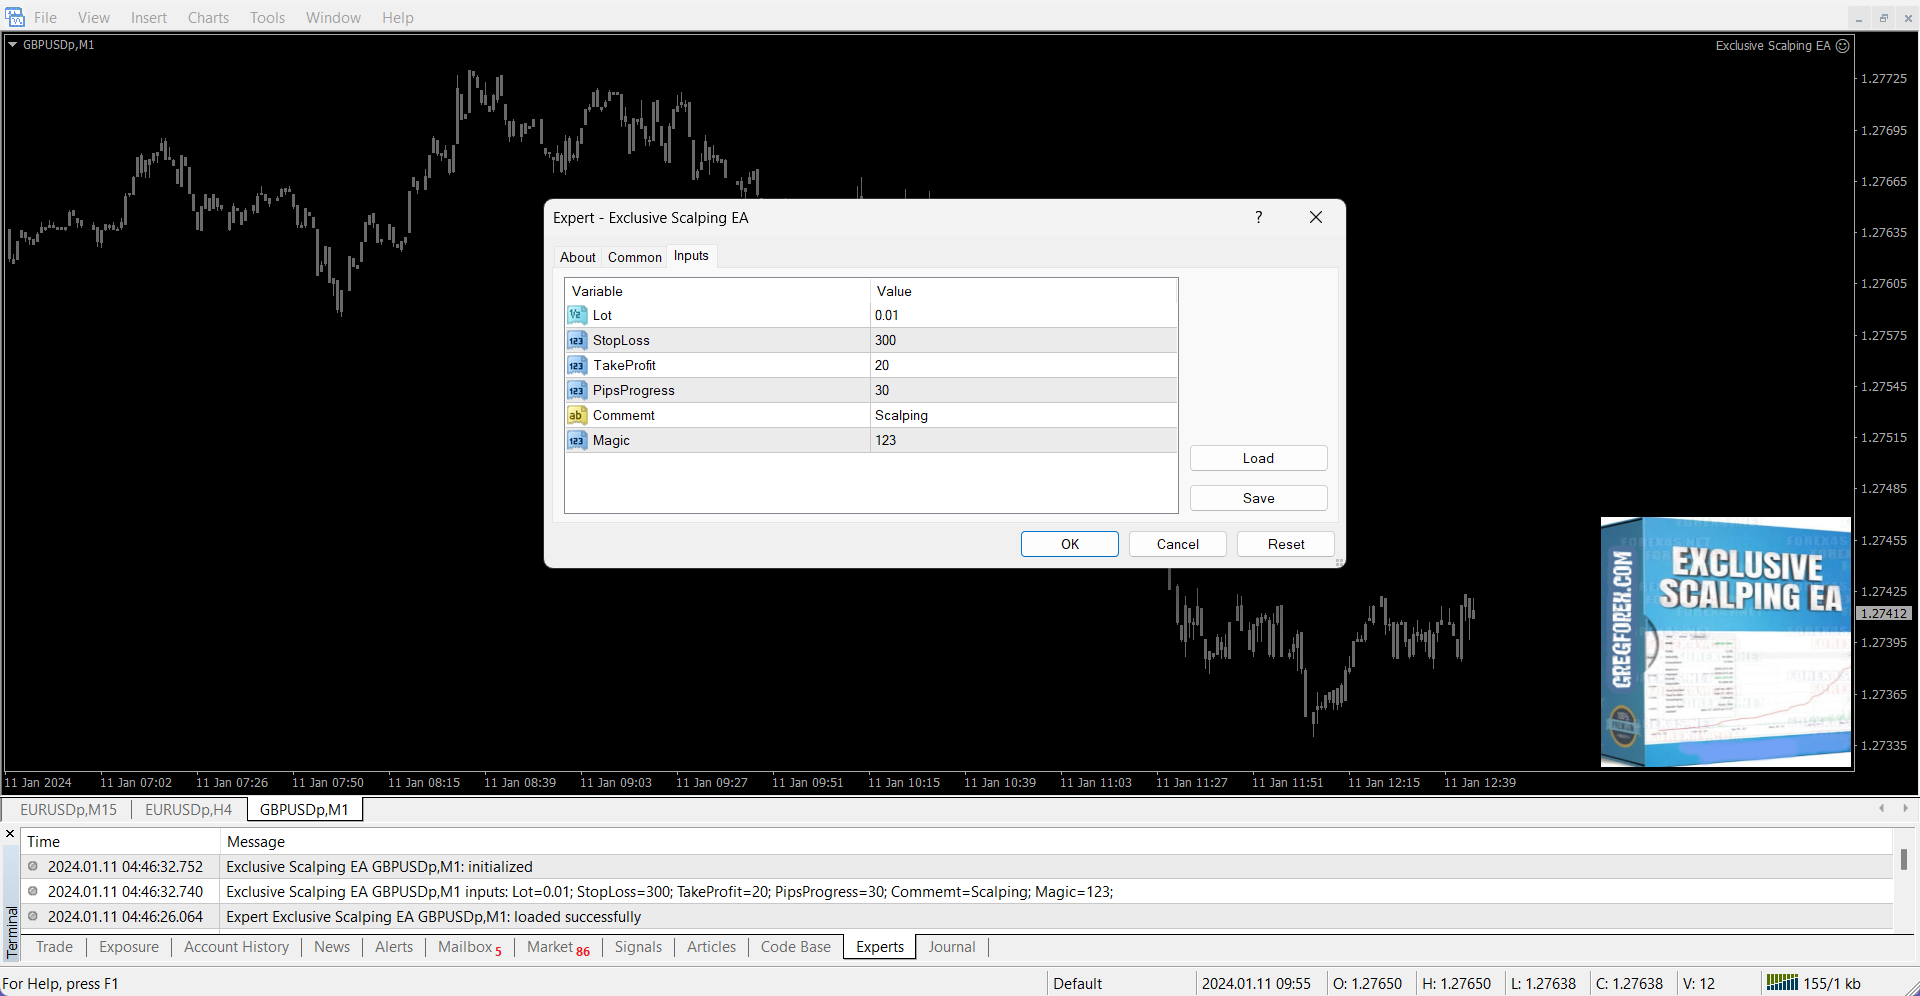The height and width of the screenshot is (996, 1920).
Task: Click the Magic integer icon
Action: (577, 440)
